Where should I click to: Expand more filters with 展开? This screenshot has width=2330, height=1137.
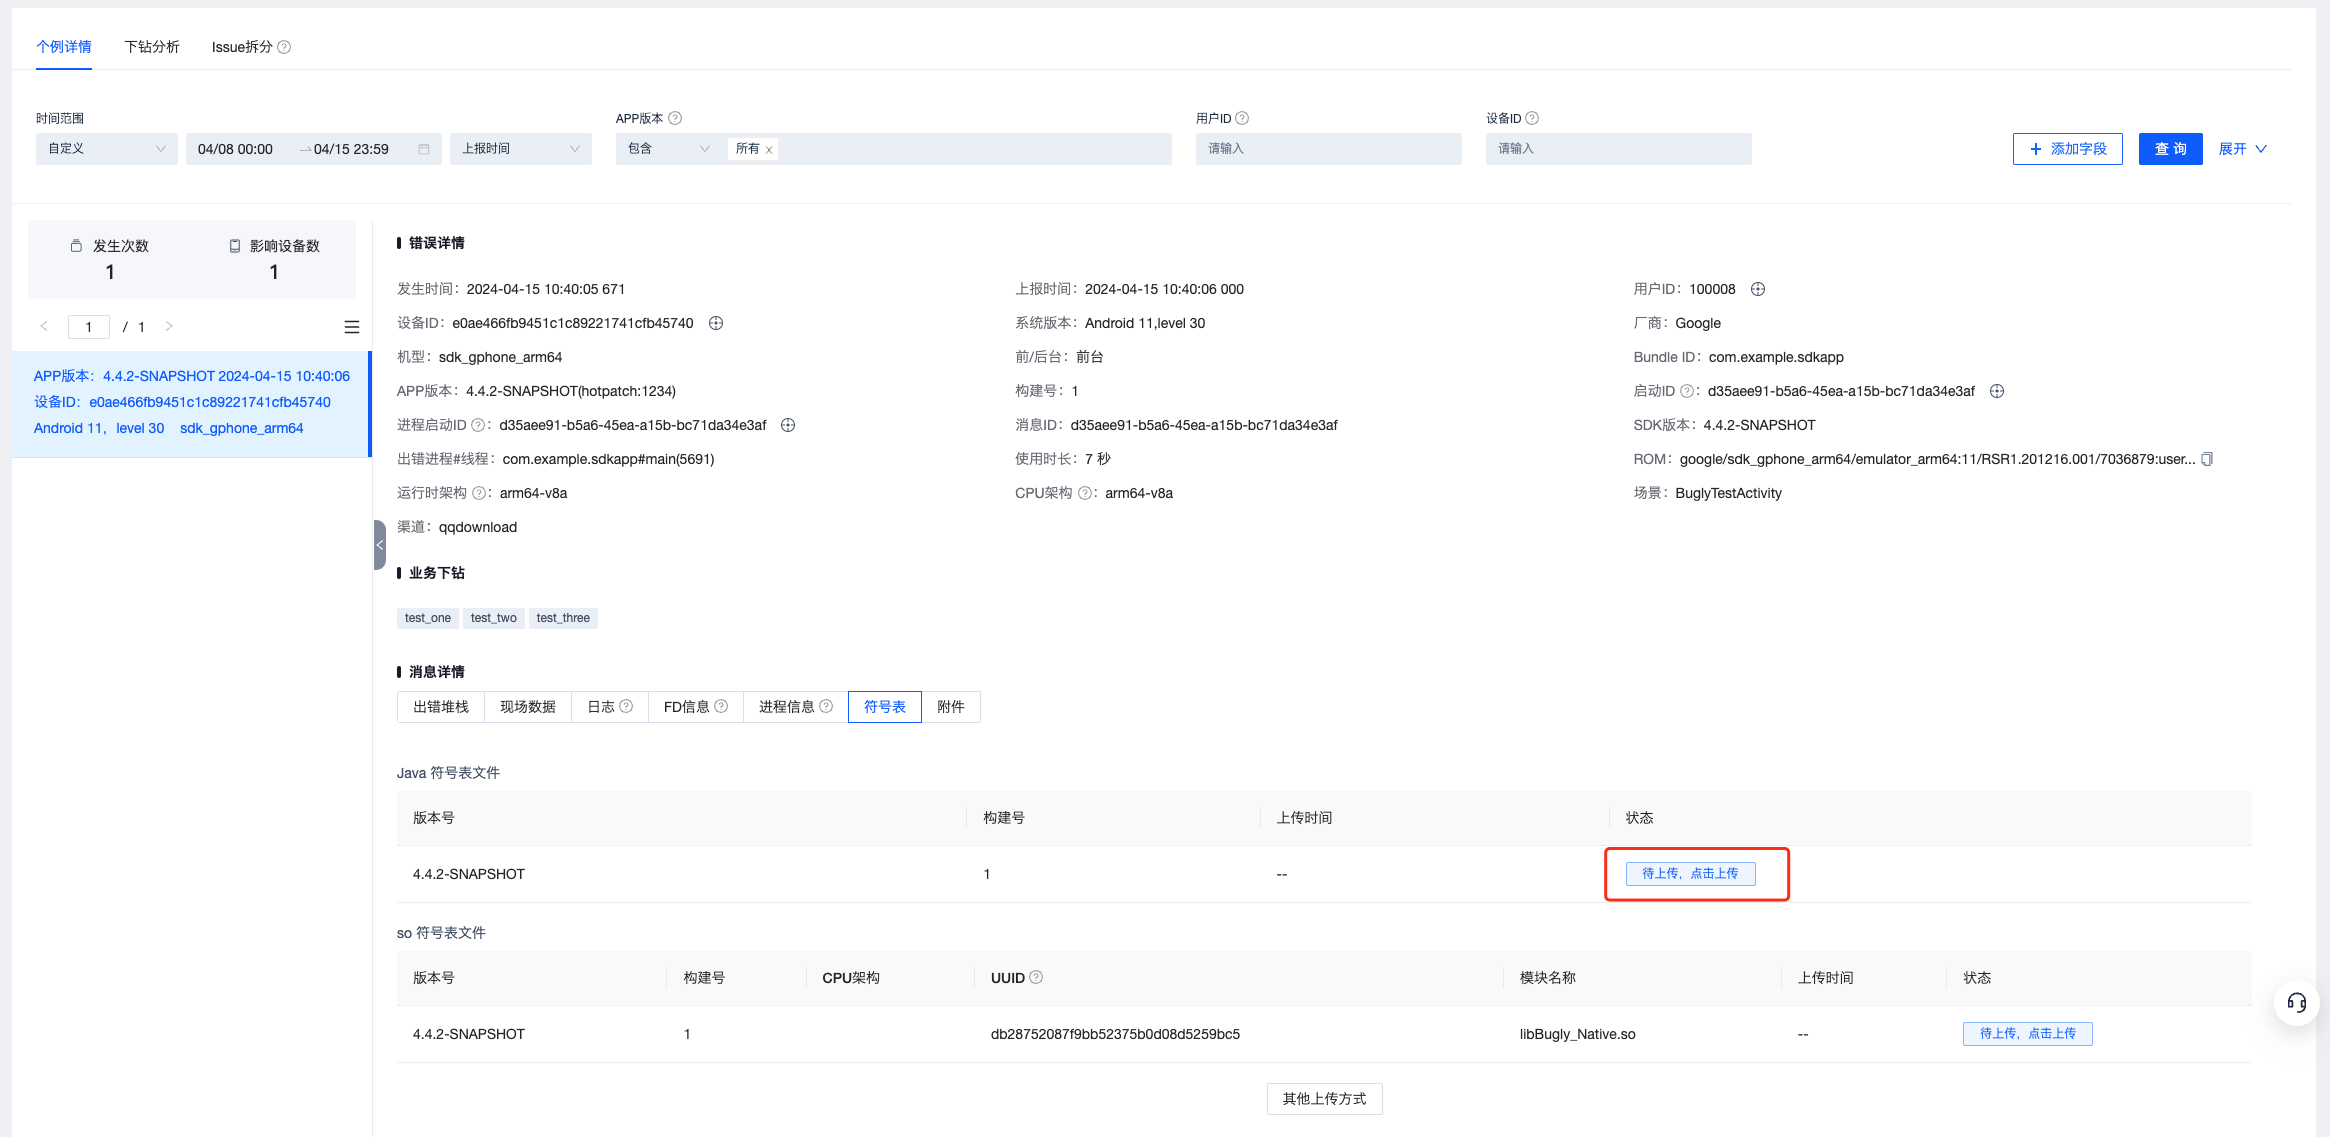(2243, 149)
